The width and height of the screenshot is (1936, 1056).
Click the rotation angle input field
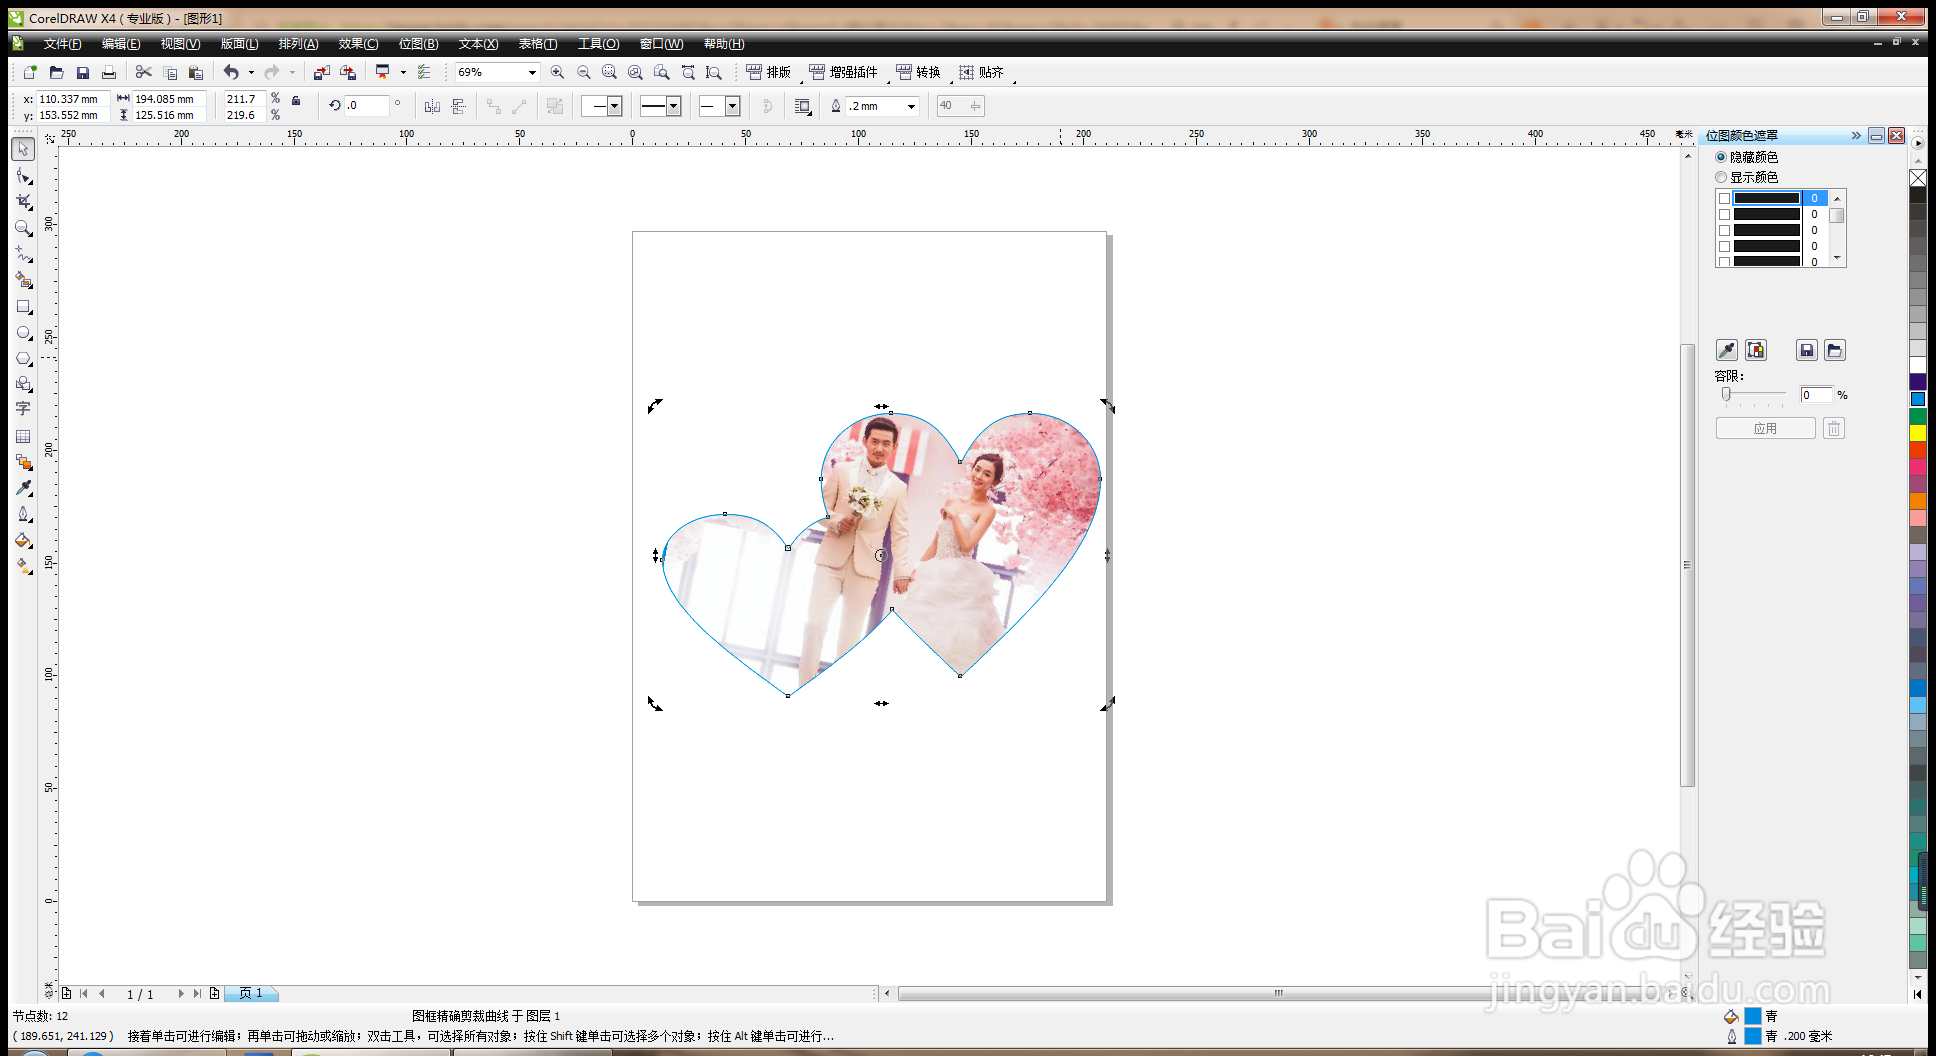[365, 105]
